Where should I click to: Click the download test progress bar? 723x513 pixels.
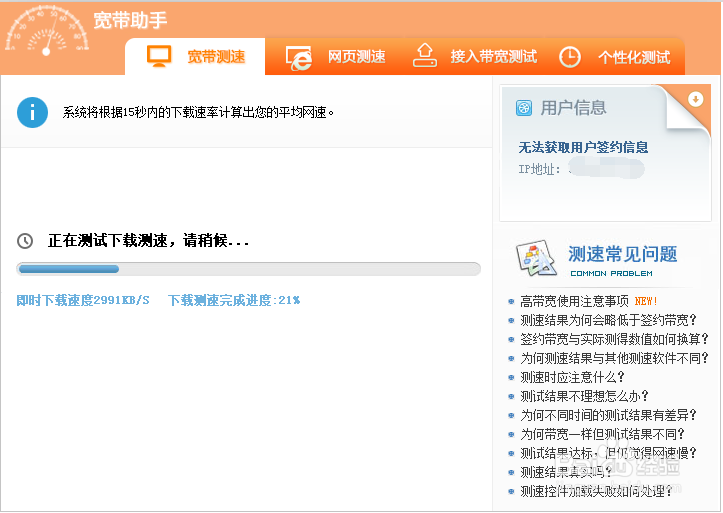(249, 269)
